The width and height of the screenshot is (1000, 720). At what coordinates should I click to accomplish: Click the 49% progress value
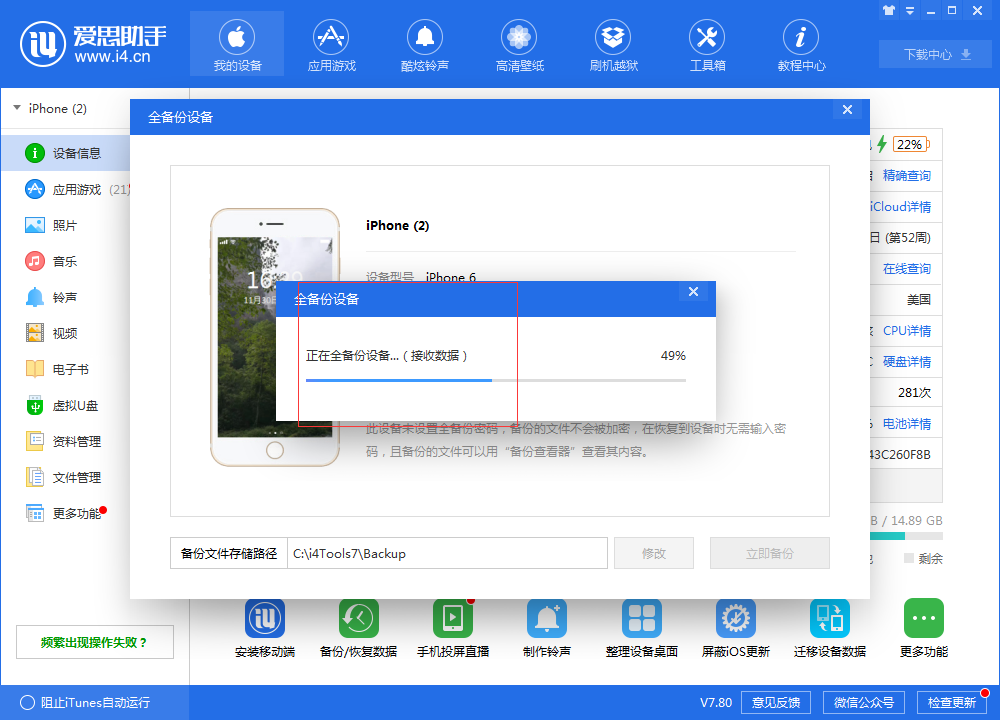pos(673,356)
